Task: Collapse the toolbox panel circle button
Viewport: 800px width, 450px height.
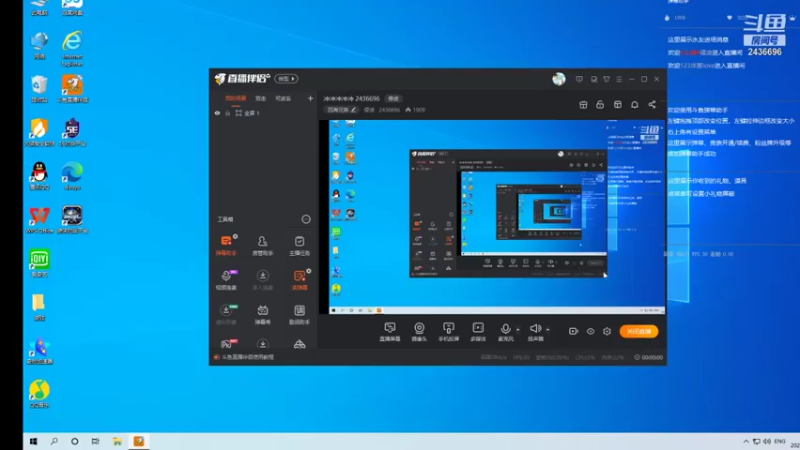Action: (306, 219)
